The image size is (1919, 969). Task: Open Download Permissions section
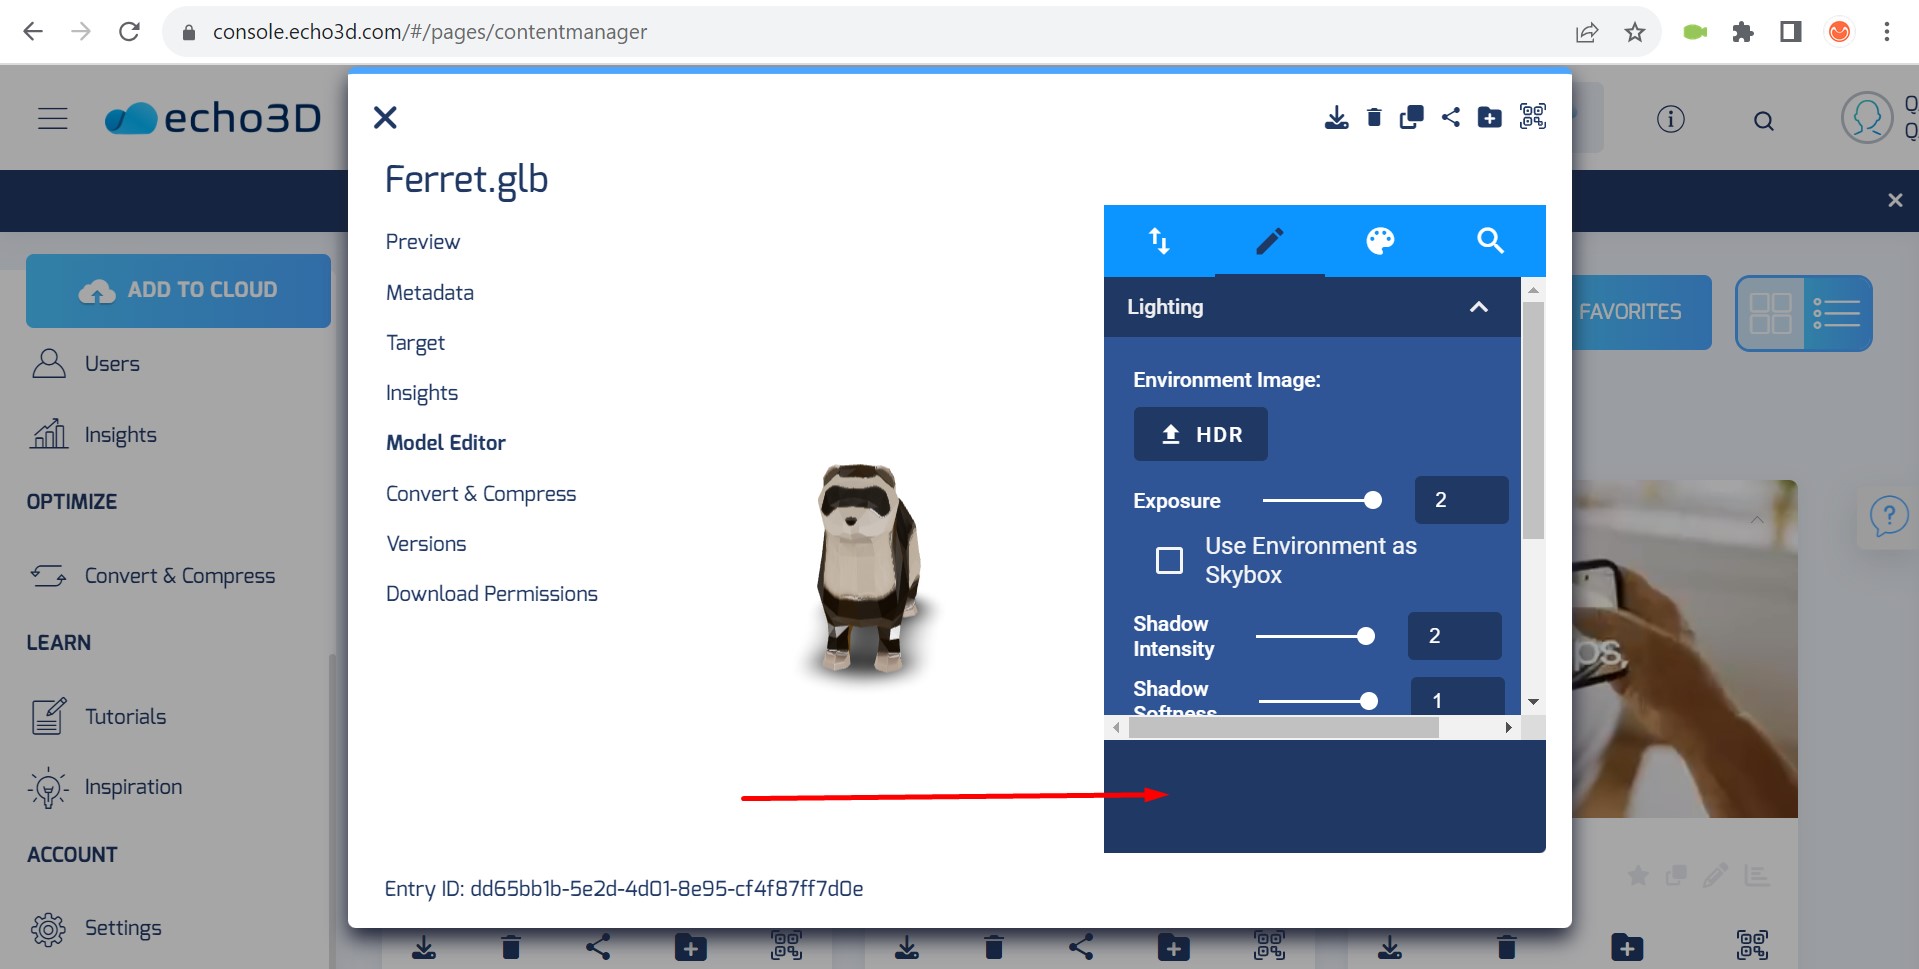point(492,594)
